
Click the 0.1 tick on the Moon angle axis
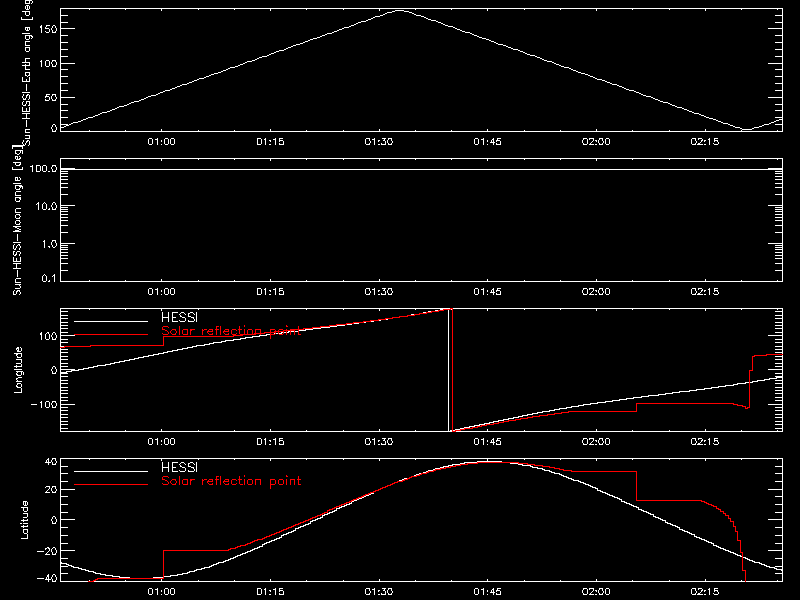(x=49, y=278)
